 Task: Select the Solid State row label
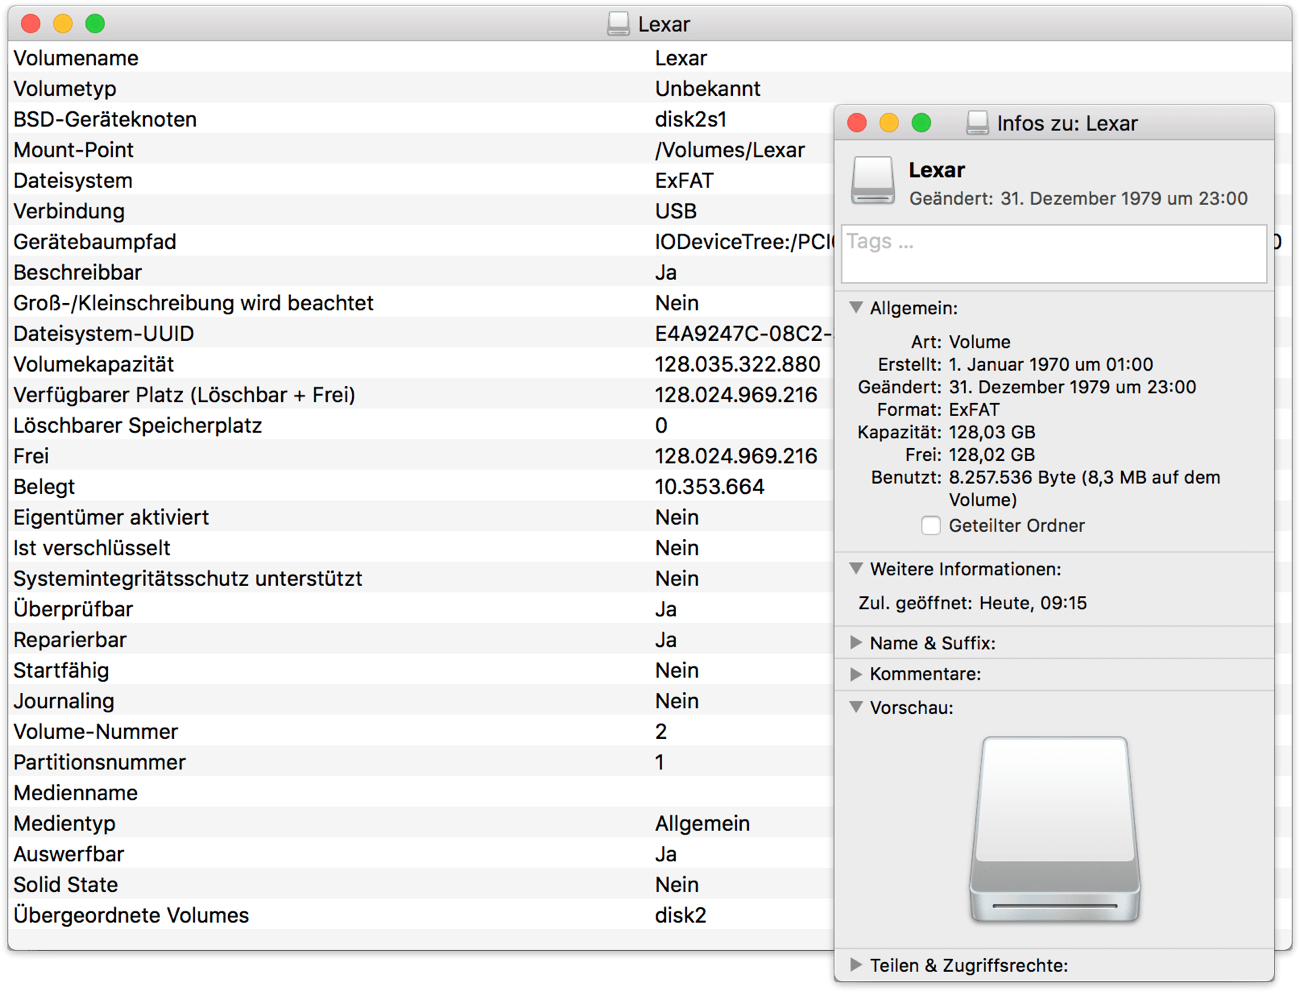(66, 885)
